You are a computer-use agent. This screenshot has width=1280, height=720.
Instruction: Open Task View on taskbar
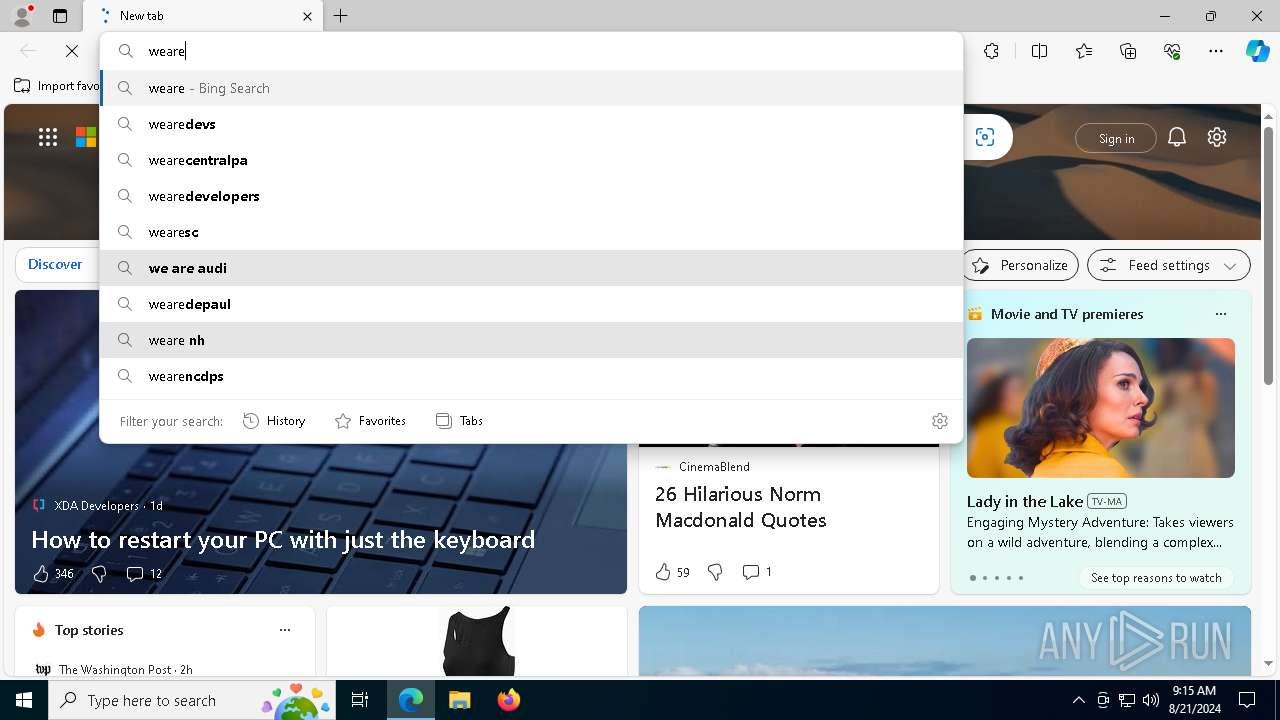360,700
